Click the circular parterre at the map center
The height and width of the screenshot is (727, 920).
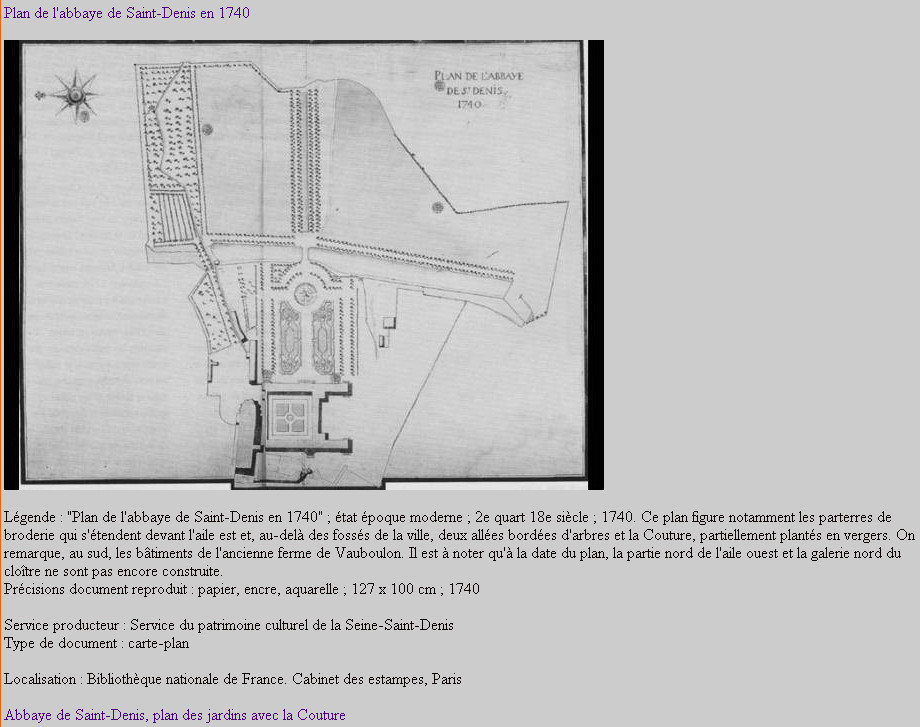[306, 293]
